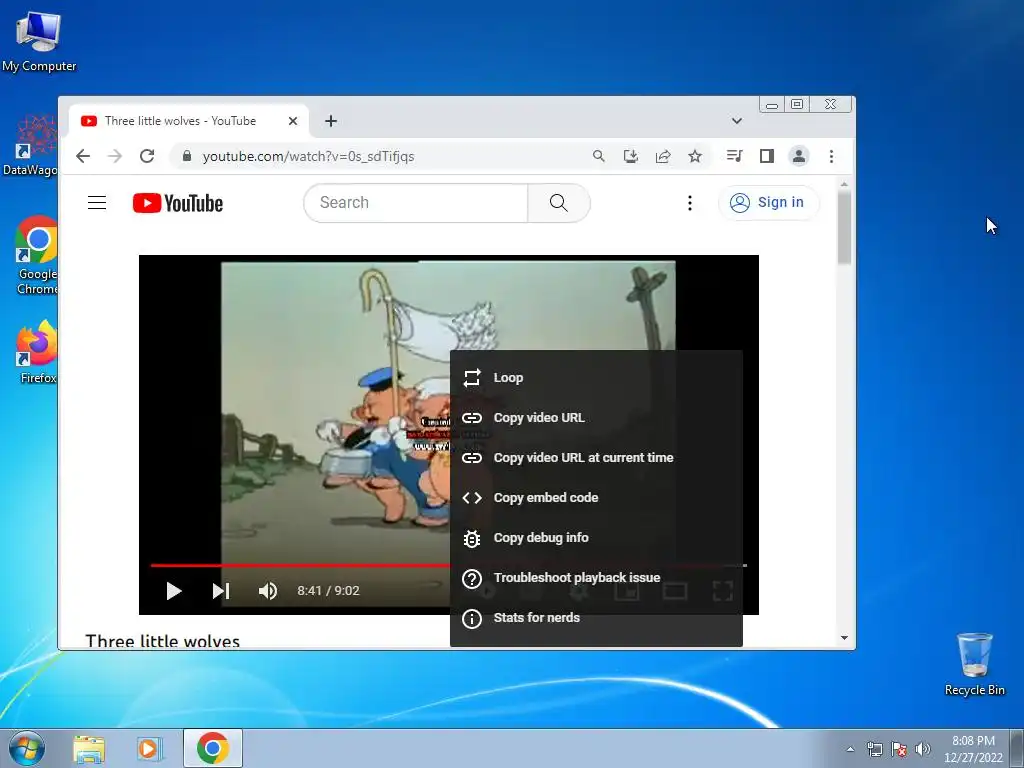The width and height of the screenshot is (1024, 768).
Task: Choose Copy debug info
Action: click(596, 537)
